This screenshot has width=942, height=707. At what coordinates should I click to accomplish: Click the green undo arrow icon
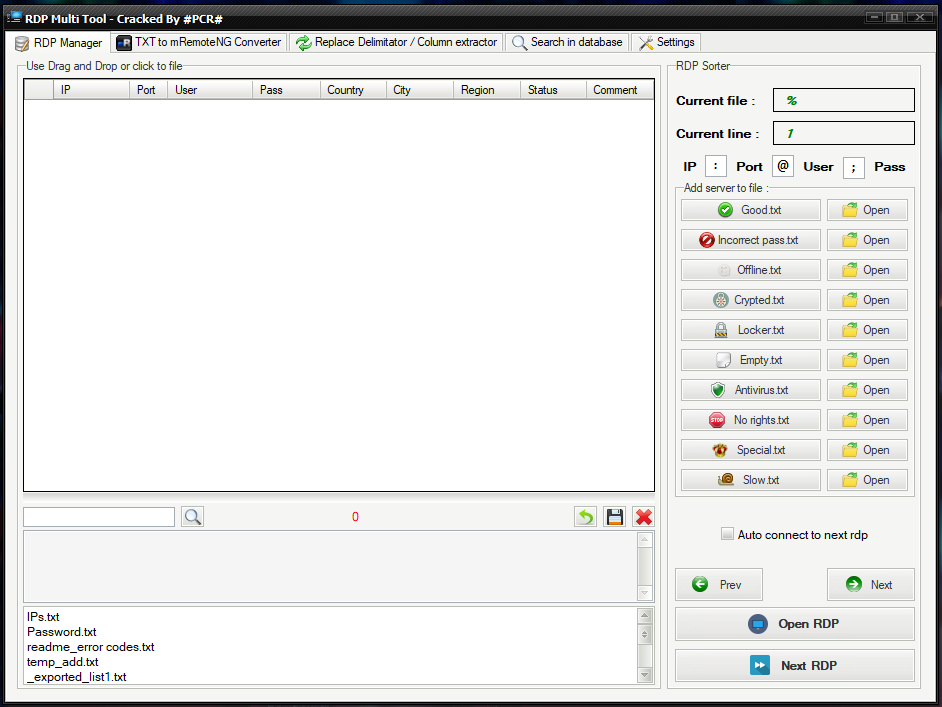585,516
